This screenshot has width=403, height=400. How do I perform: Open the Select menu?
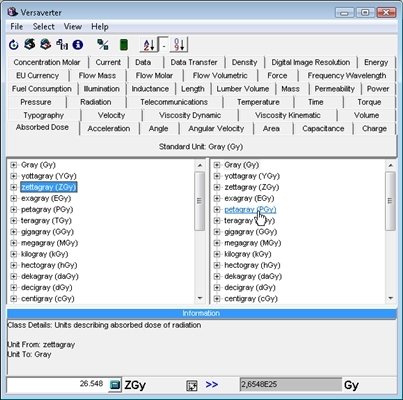44,27
